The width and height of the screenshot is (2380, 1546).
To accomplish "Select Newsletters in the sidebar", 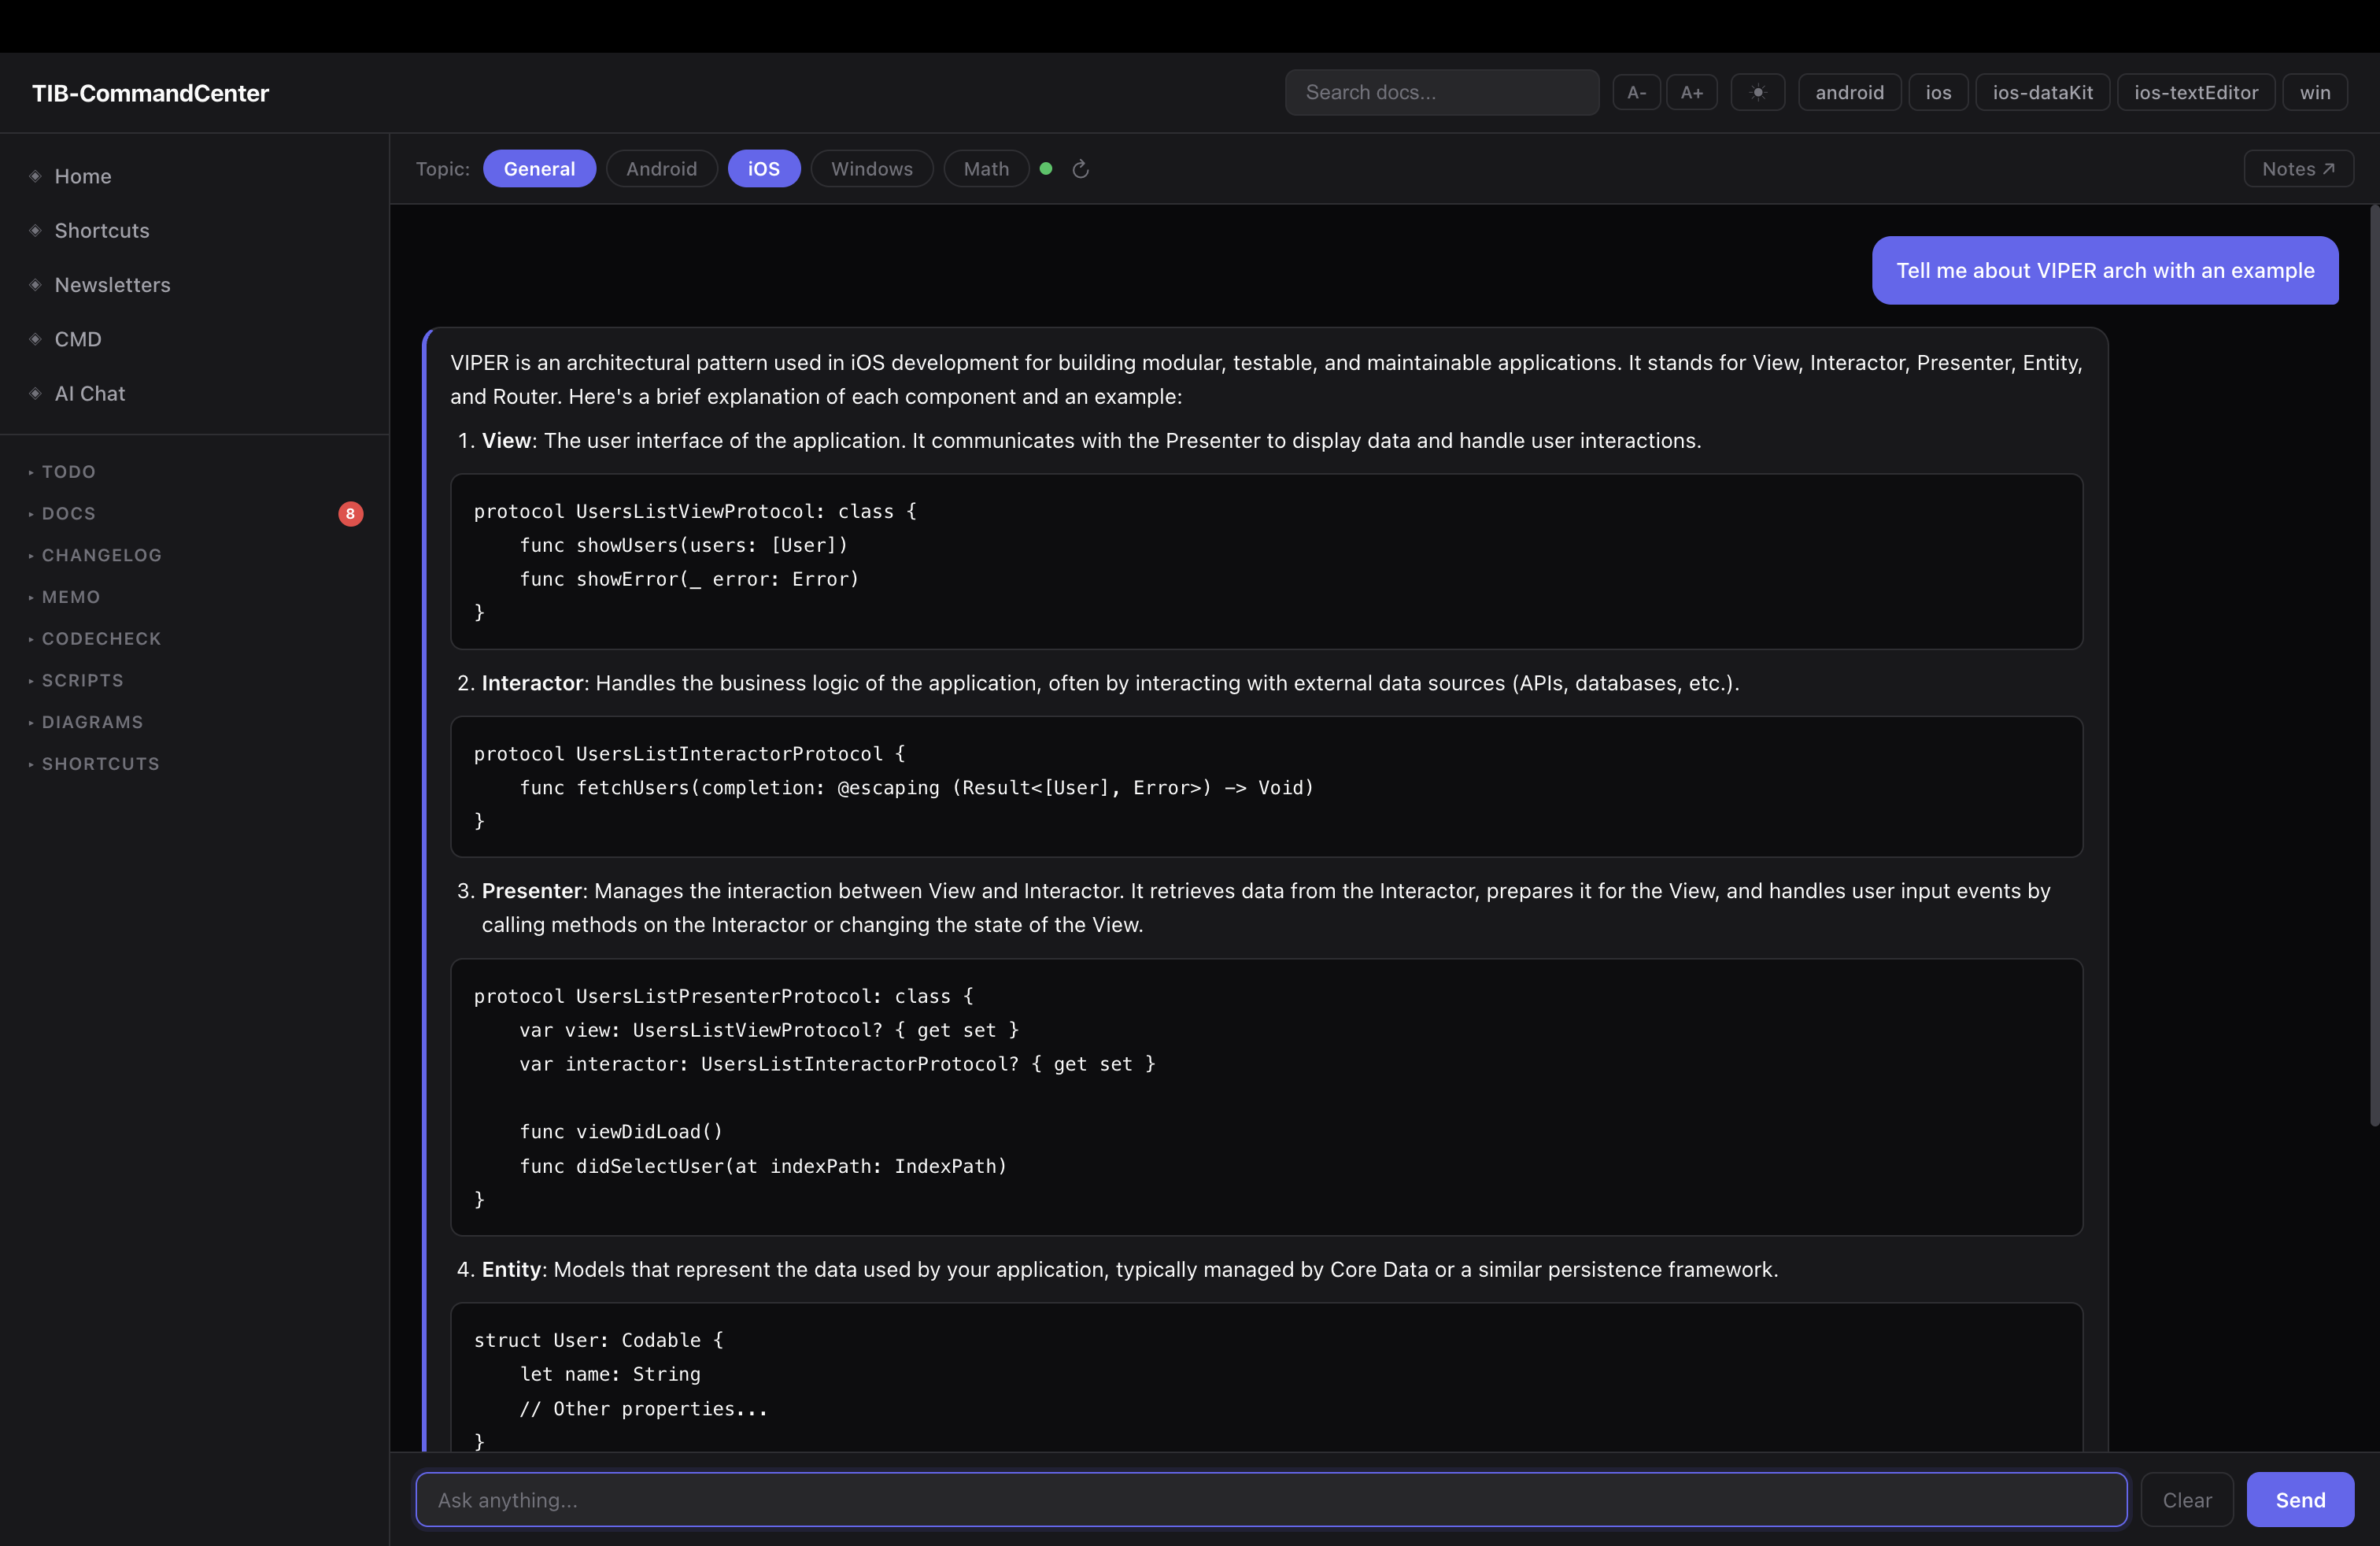I will [112, 285].
